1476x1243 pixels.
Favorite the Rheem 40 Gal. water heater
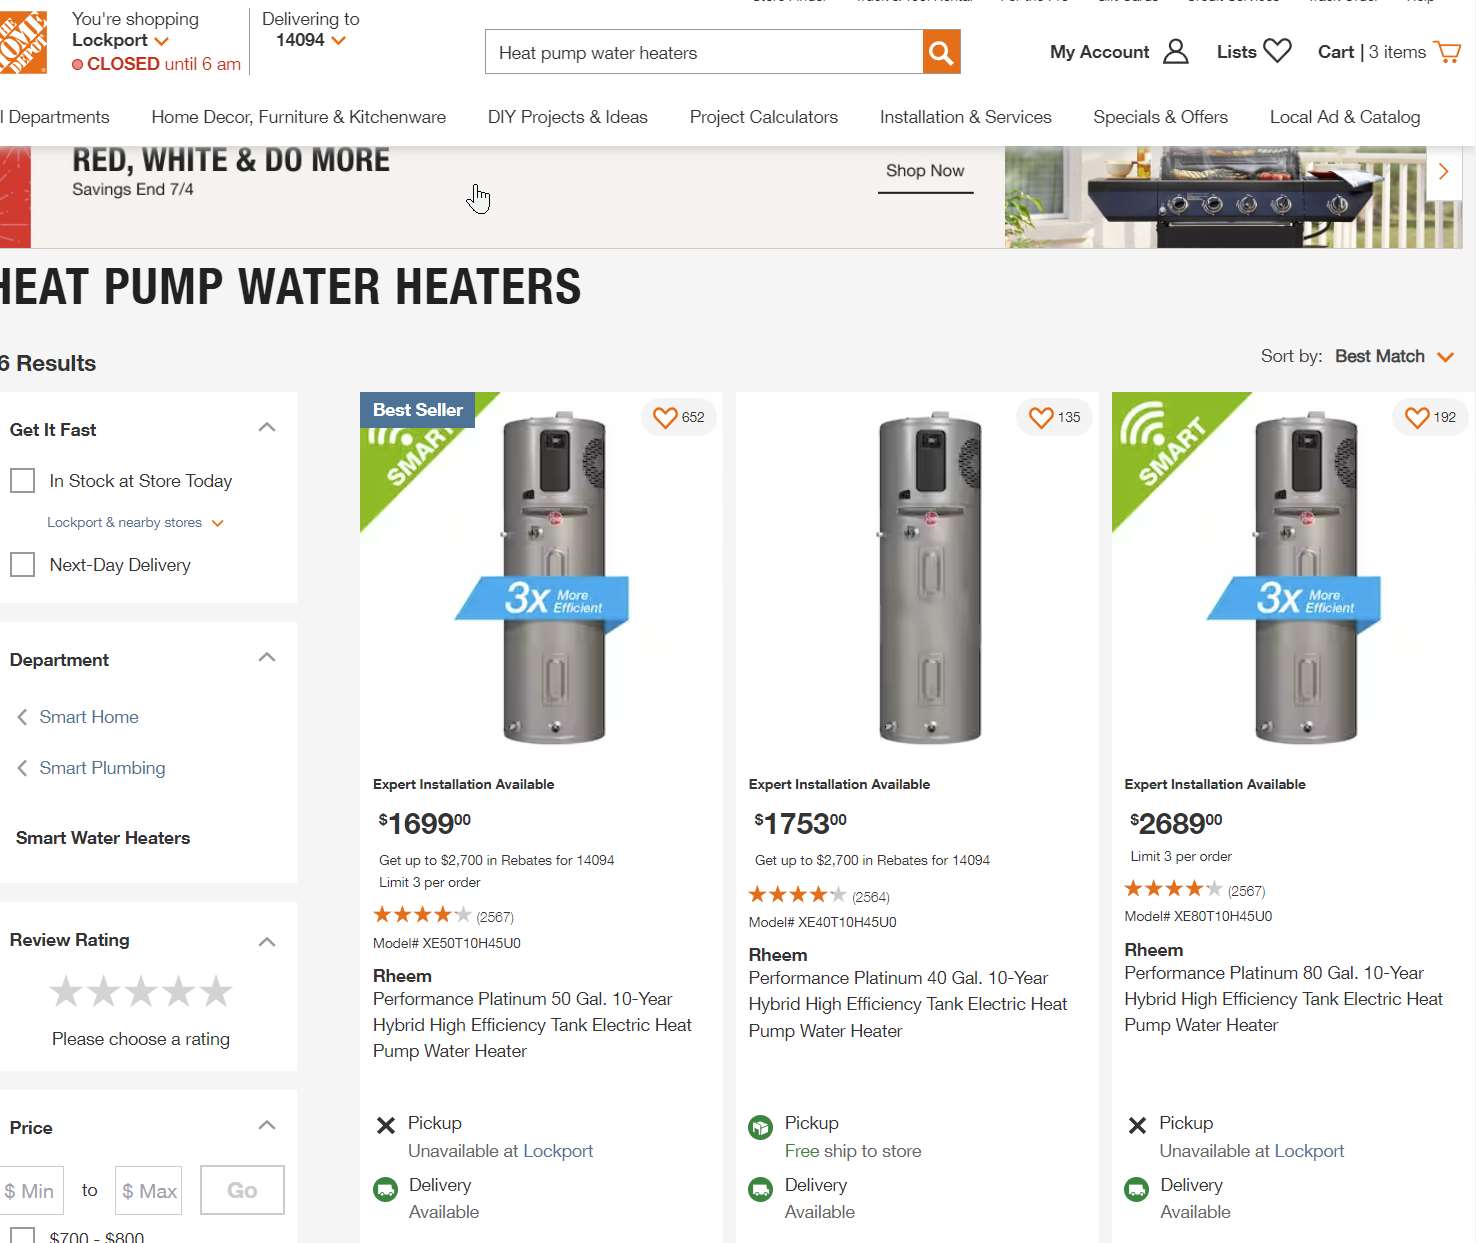pos(1041,417)
